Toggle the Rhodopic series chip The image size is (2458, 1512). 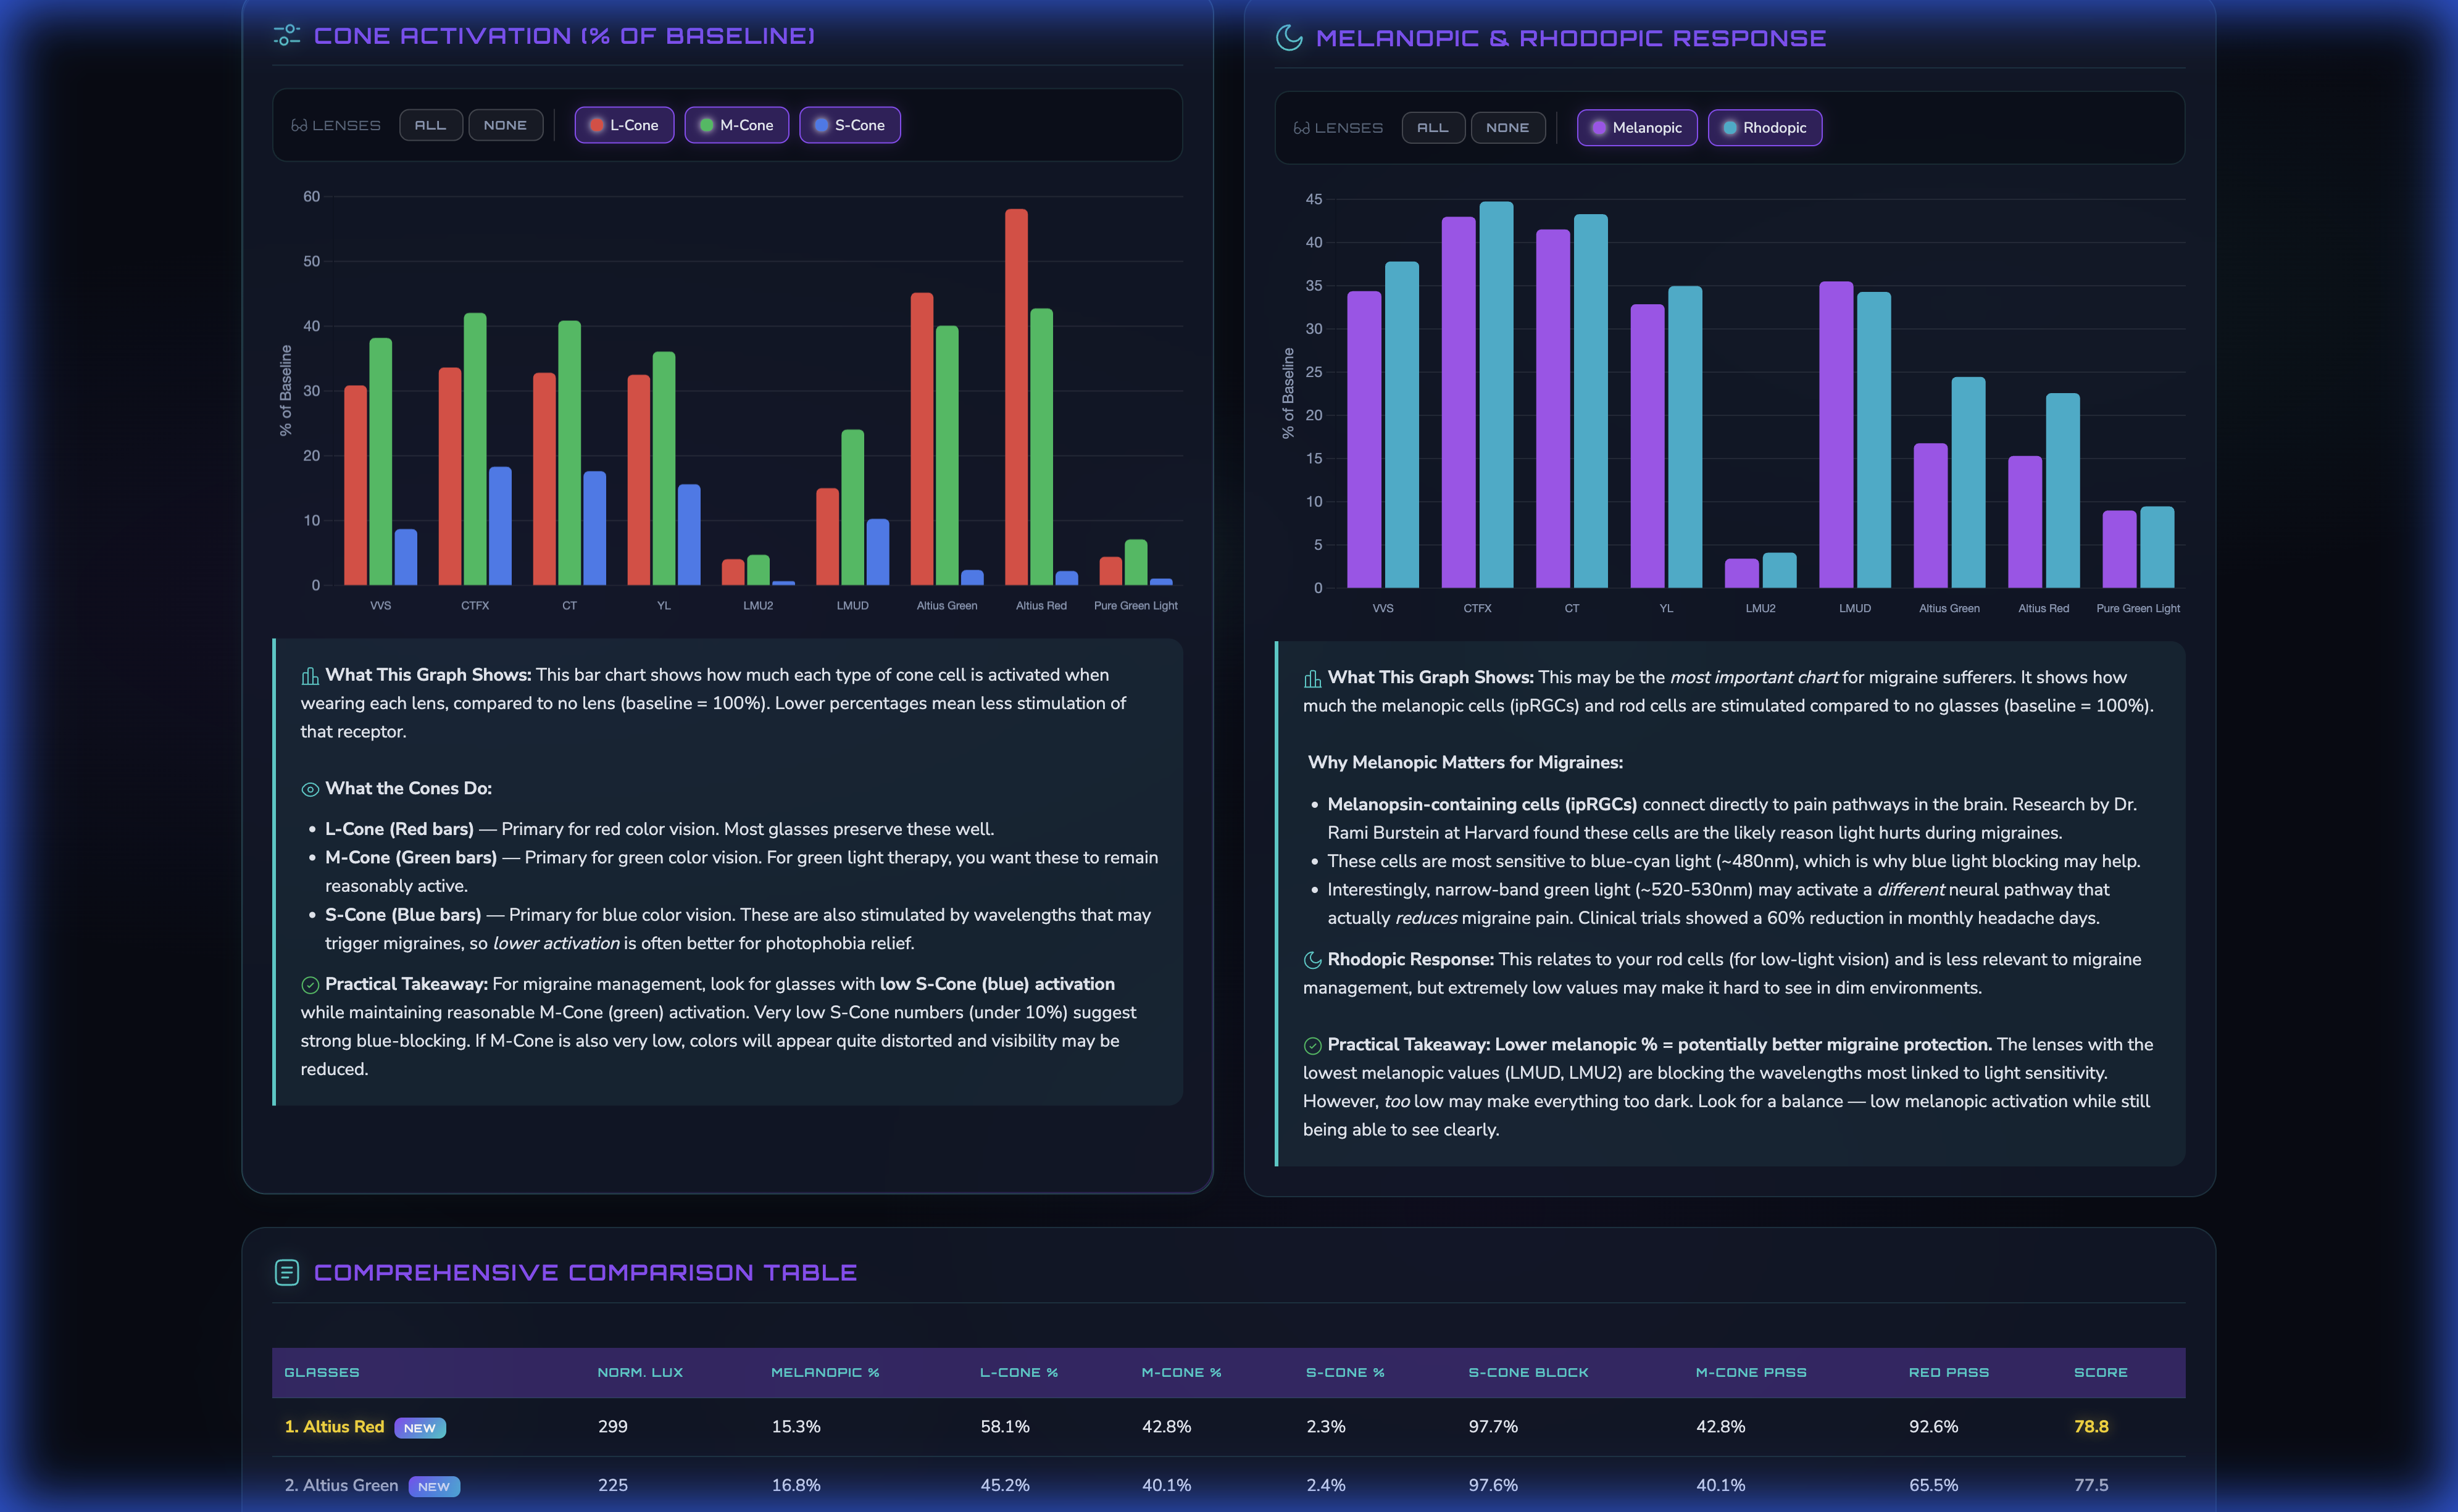(x=1765, y=128)
